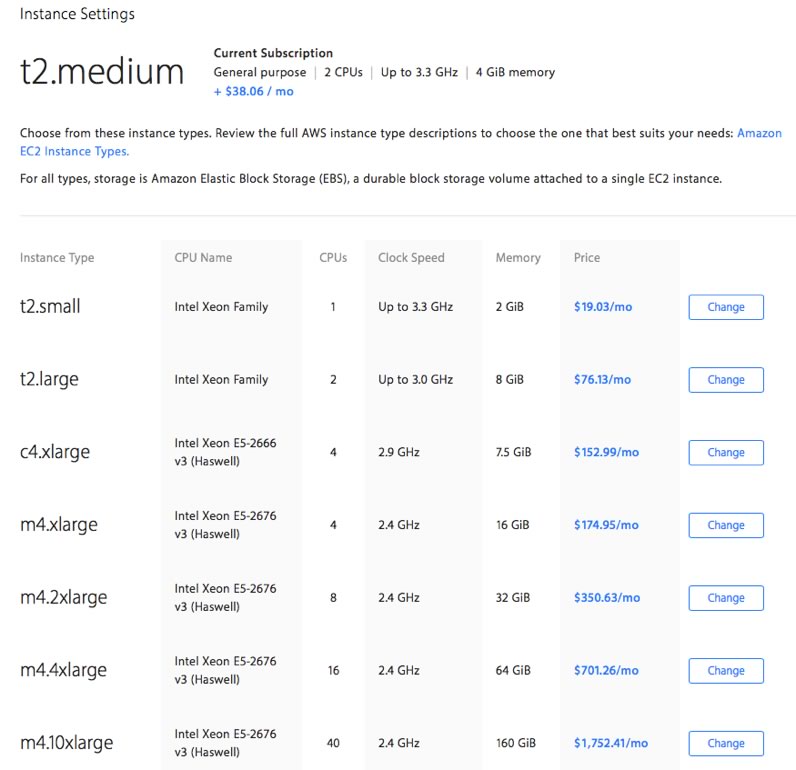Click the Instance Type column header
This screenshot has width=796, height=770.
click(x=57, y=257)
